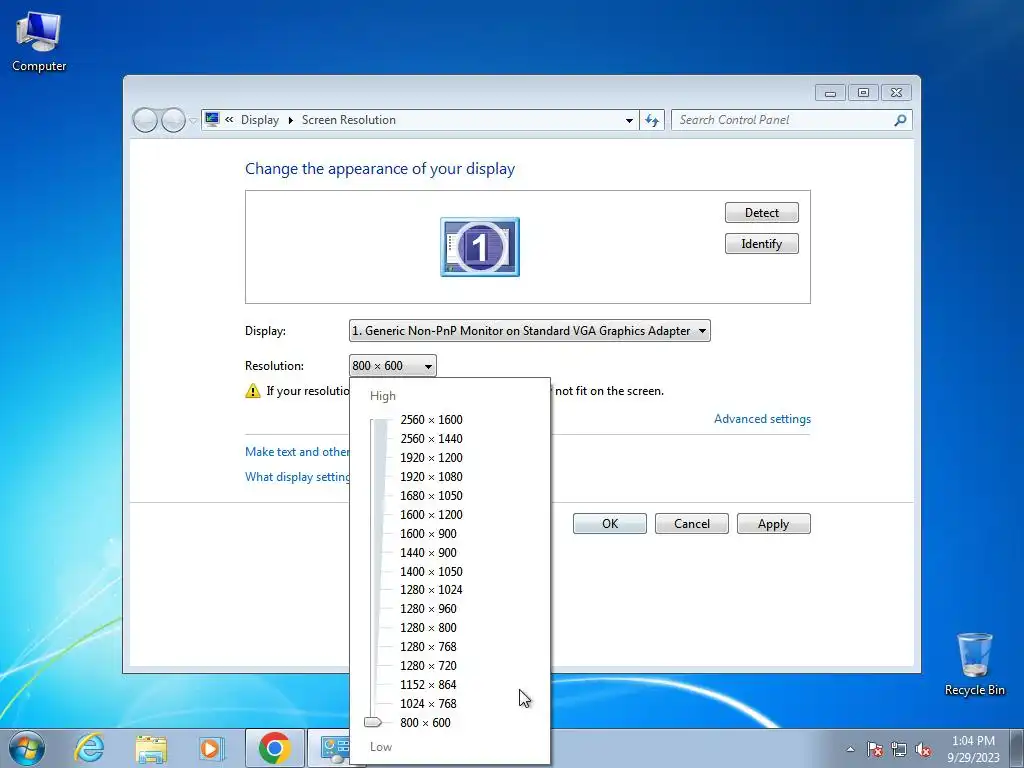Select 1920 × 1080 resolution
This screenshot has width=1024, height=768.
(x=431, y=477)
